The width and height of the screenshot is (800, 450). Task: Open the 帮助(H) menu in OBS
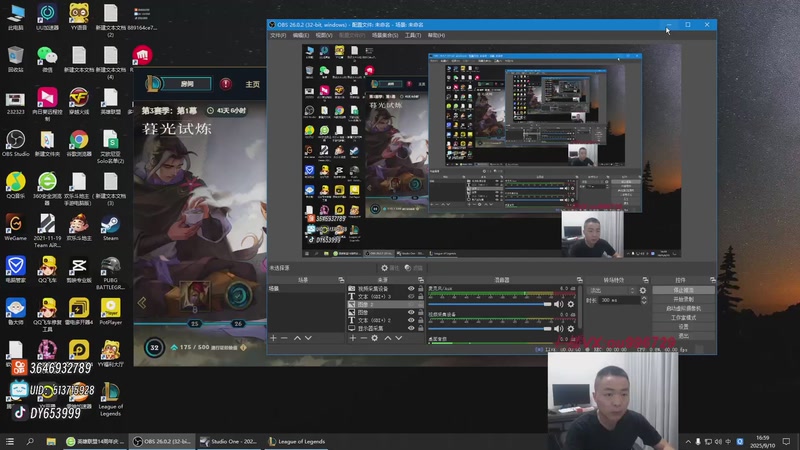[x=436, y=35]
